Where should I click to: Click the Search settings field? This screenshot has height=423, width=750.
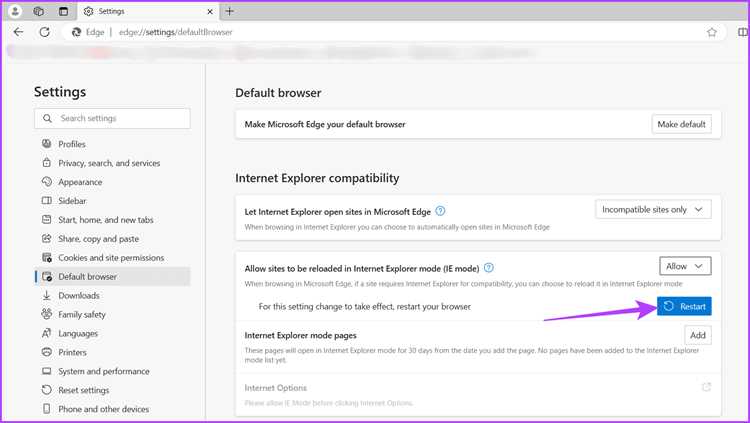point(112,118)
